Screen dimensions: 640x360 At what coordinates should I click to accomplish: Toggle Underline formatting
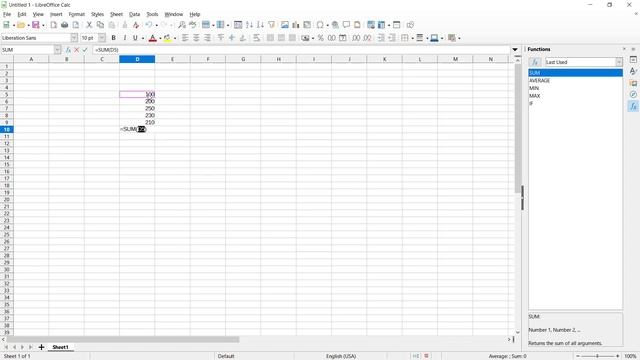pyautogui.click(x=135, y=38)
